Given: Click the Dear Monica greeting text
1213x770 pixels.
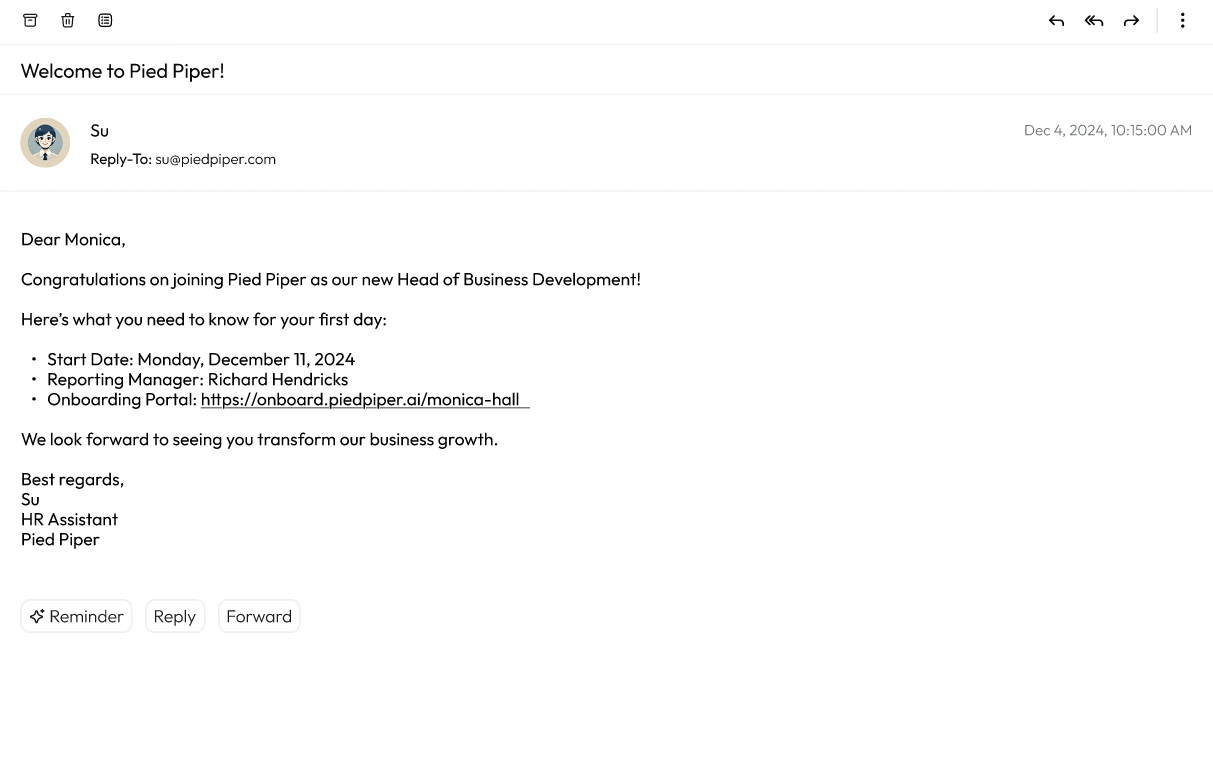Looking at the screenshot, I should pos(73,239).
